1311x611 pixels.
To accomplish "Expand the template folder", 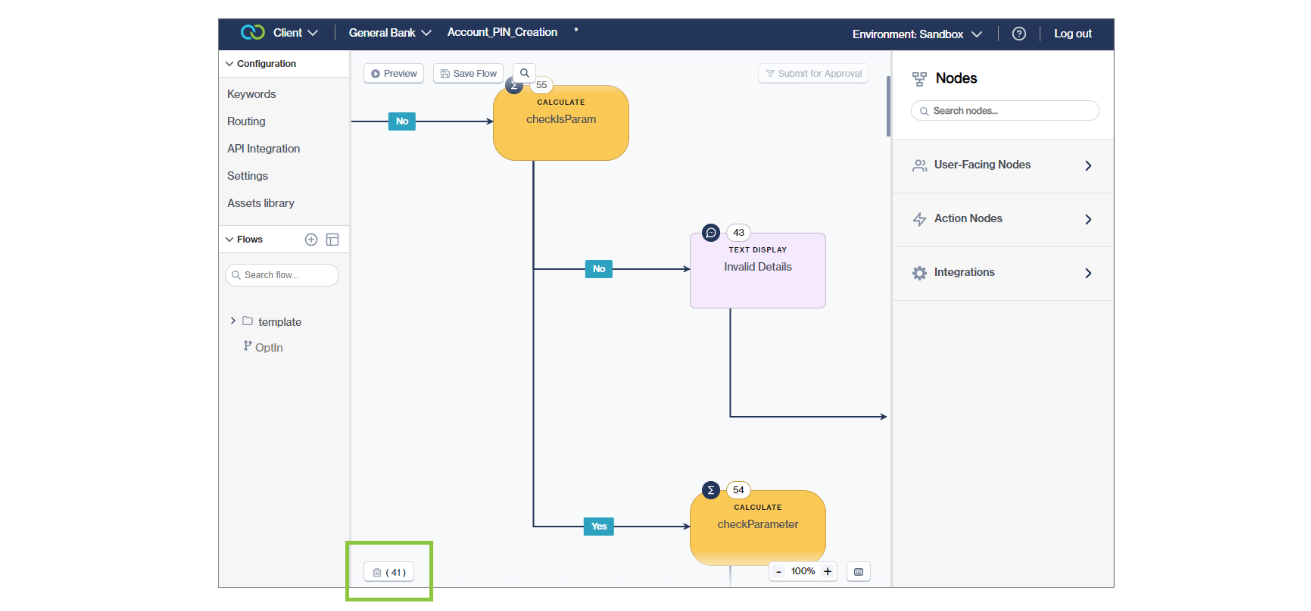I will click(x=233, y=321).
